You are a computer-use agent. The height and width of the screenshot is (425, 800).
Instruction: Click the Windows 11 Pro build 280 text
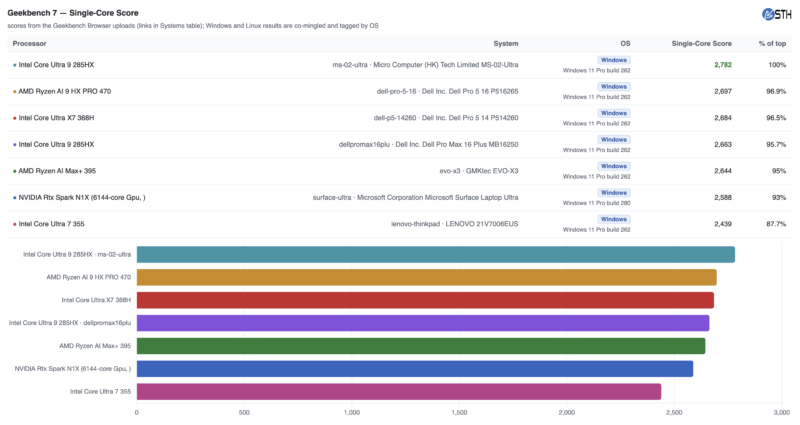click(x=596, y=203)
